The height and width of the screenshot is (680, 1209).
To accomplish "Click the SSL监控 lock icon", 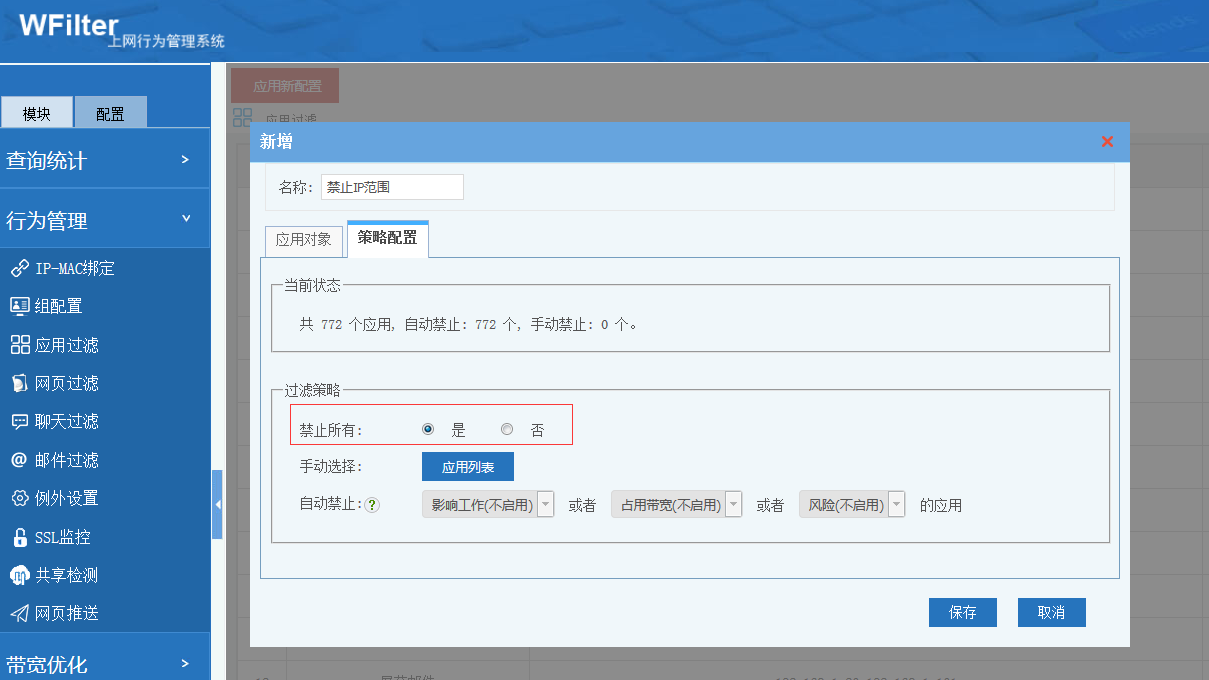I will pos(19,537).
